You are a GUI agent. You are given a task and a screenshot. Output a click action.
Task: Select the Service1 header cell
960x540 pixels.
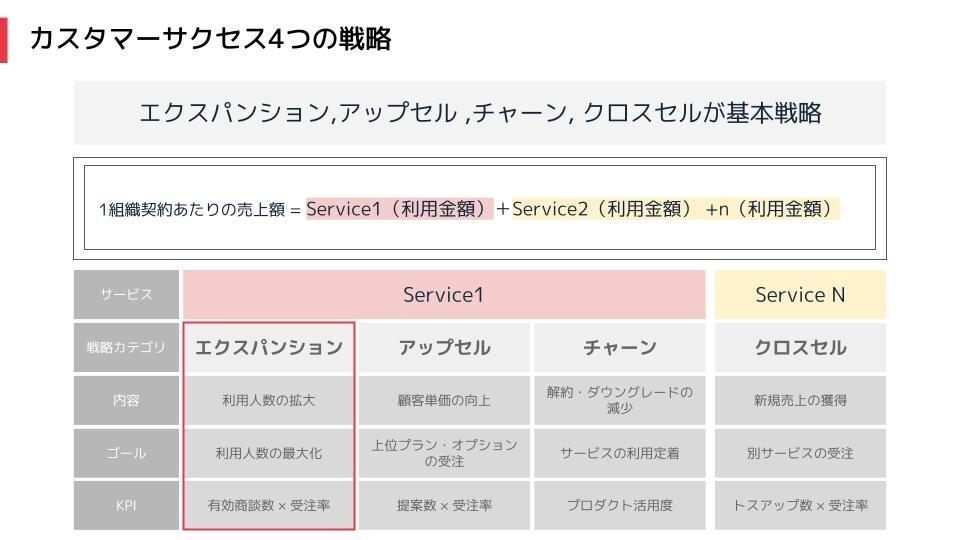[x=444, y=294]
